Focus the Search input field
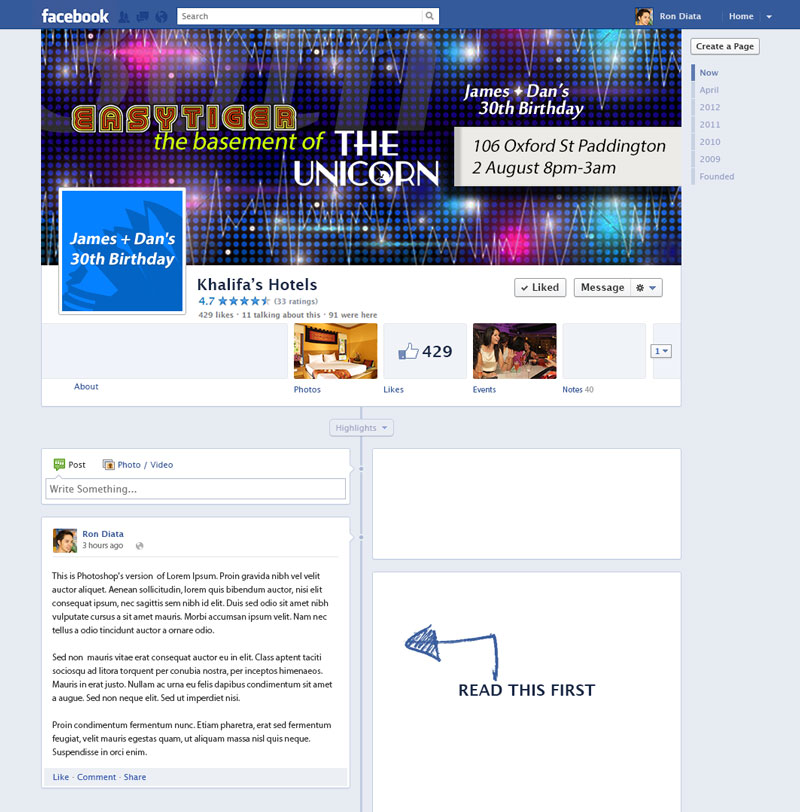 300,16
